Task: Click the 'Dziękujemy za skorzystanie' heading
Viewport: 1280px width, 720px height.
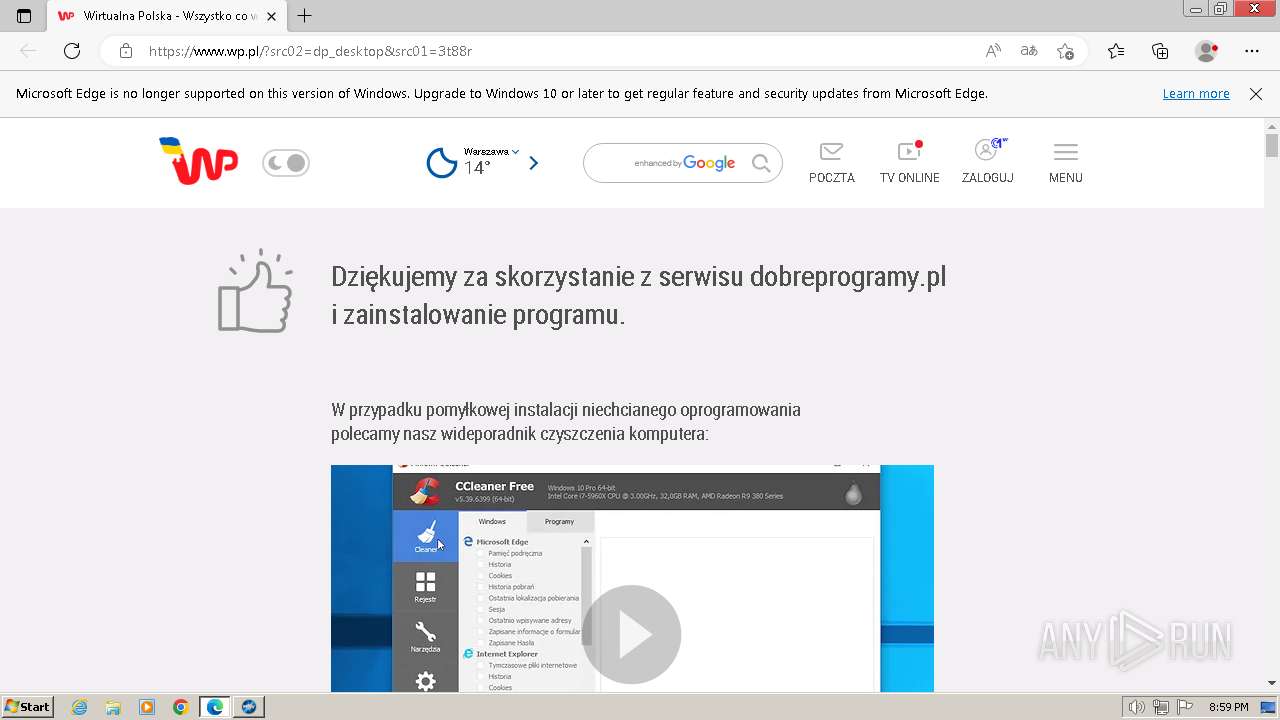Action: click(638, 295)
